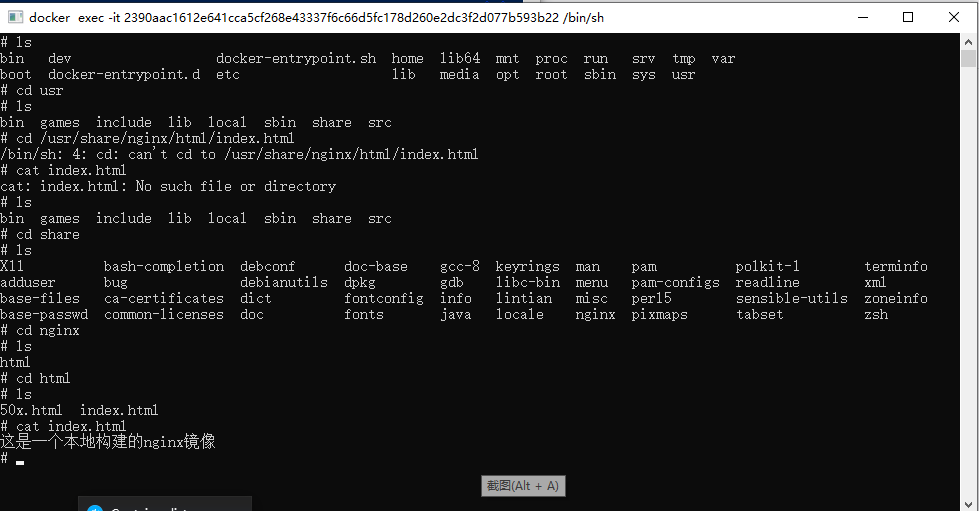Click the 'base-passwd' directory entry
Screen dimensions: 979x511
(44, 314)
